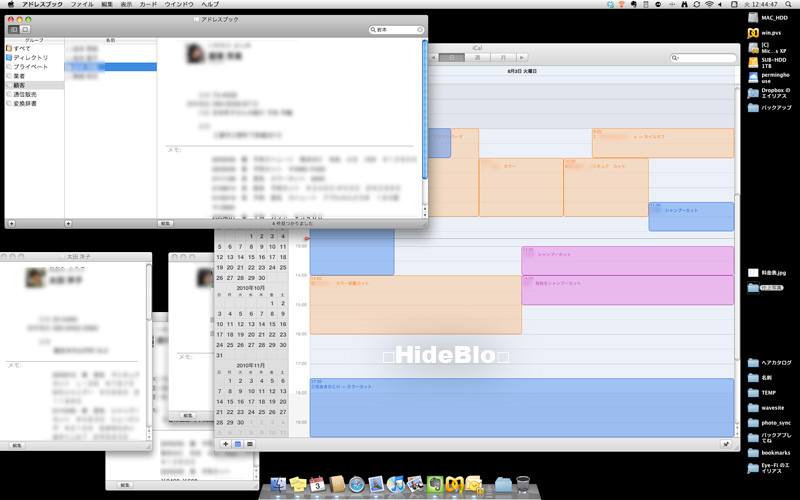
Task: Open the アドレスブック application menu
Action: pos(42,4)
